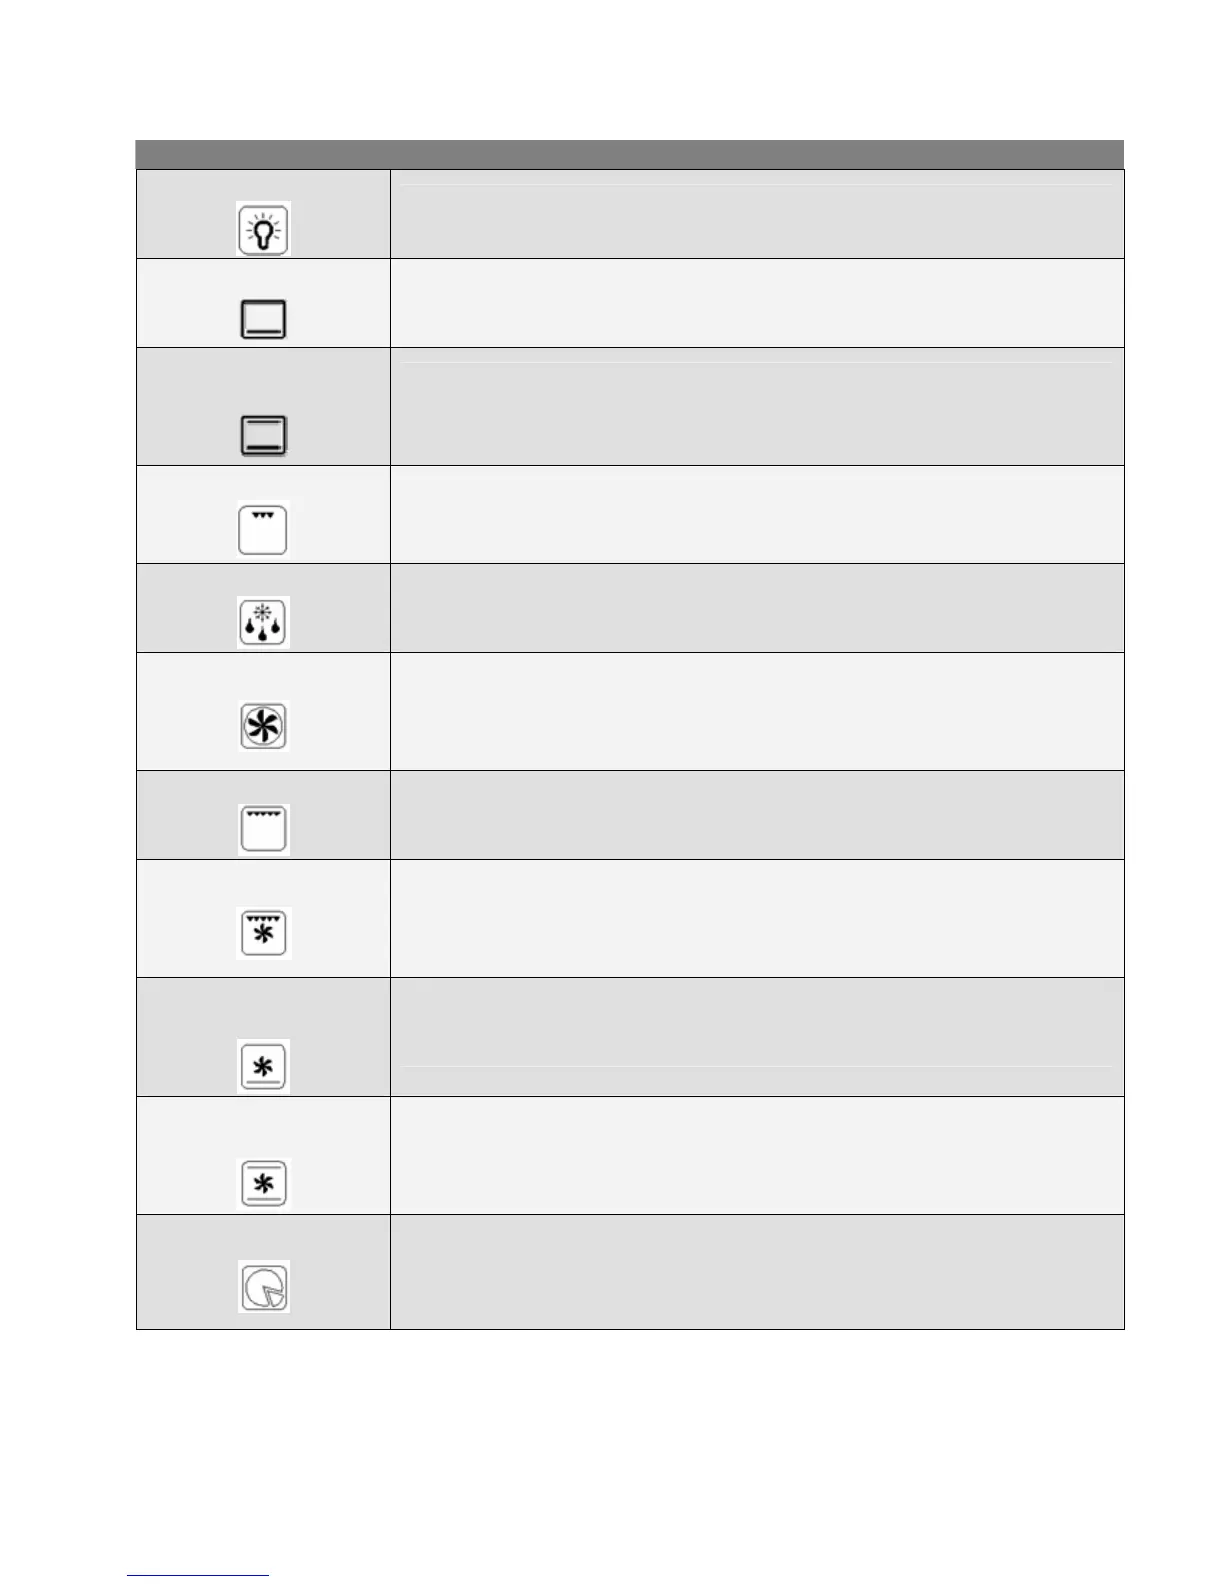Image resolution: width=1224 pixels, height=1584 pixels.
Task: Click the description cell beside the three-triangle grill
Action: pos(756,514)
